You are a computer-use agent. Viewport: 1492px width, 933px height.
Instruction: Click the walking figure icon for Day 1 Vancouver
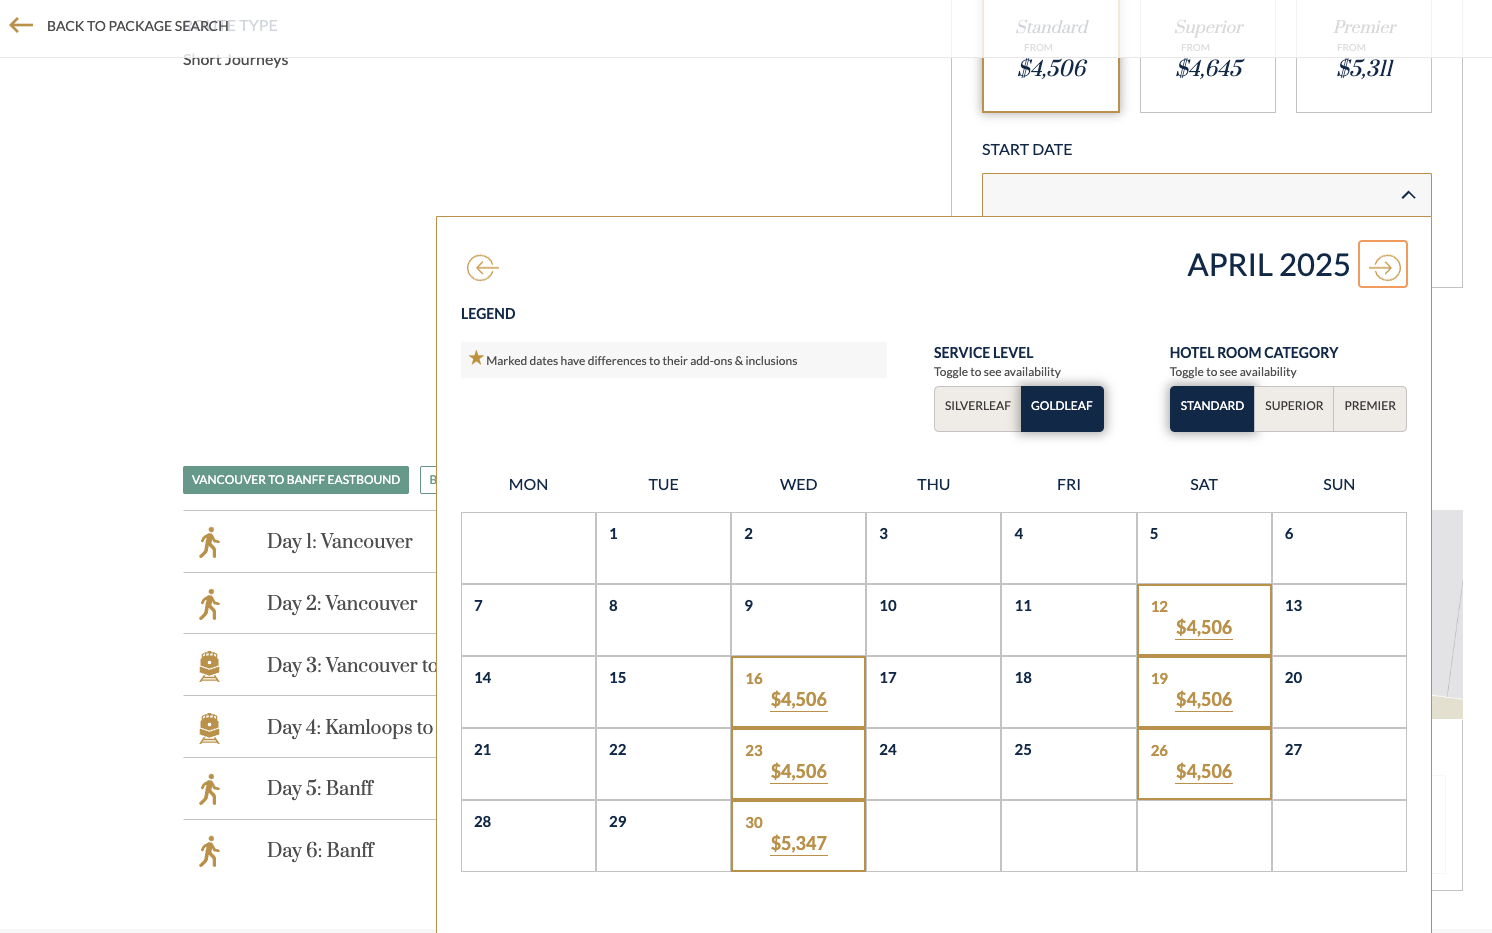[x=209, y=541]
